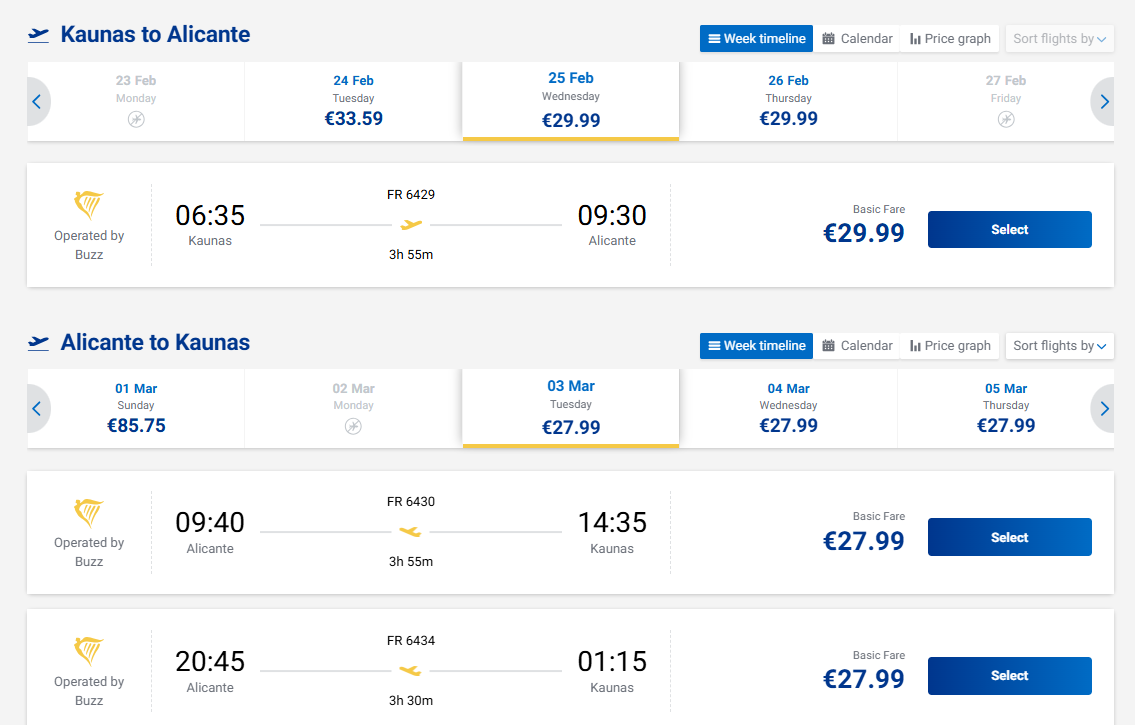Open Sort flights by dropdown for outbound flights
1135x725 pixels.
[1059, 39]
